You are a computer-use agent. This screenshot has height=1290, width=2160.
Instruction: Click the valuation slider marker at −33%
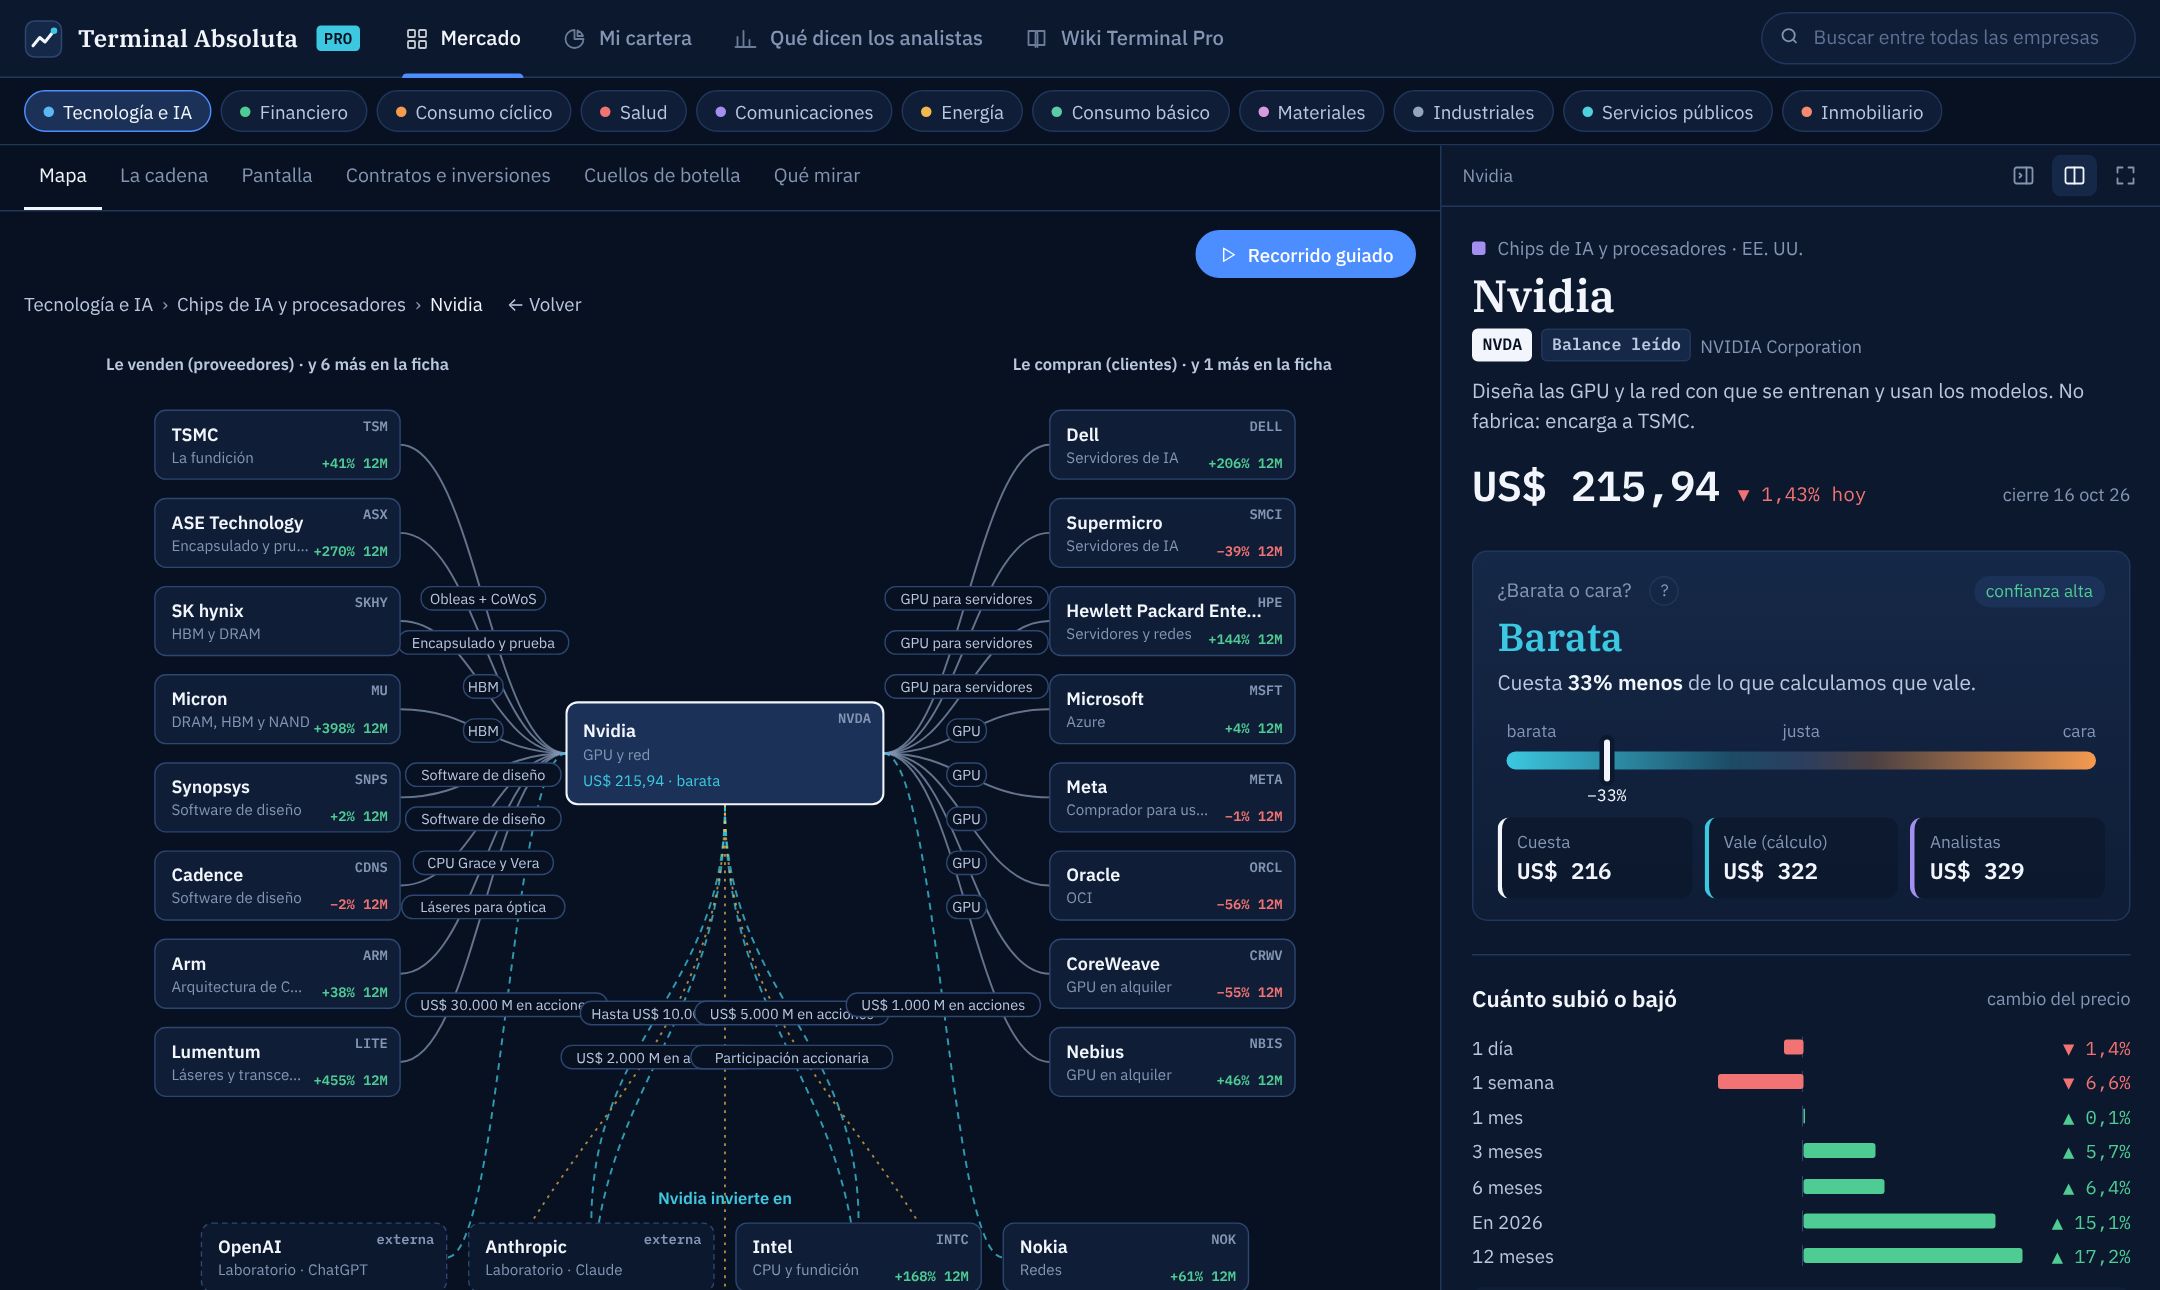1606,760
